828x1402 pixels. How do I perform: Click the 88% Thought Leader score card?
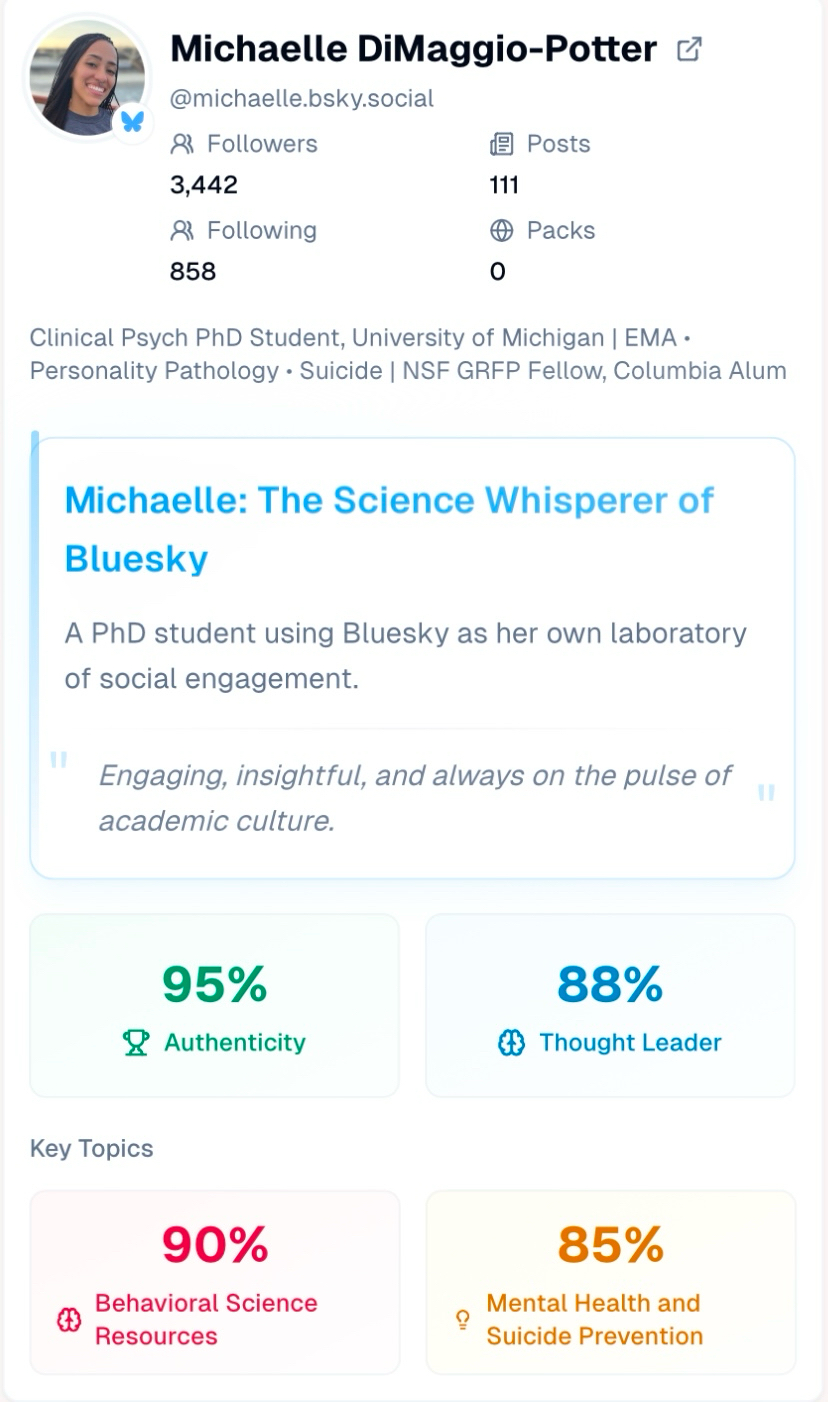(x=610, y=1005)
